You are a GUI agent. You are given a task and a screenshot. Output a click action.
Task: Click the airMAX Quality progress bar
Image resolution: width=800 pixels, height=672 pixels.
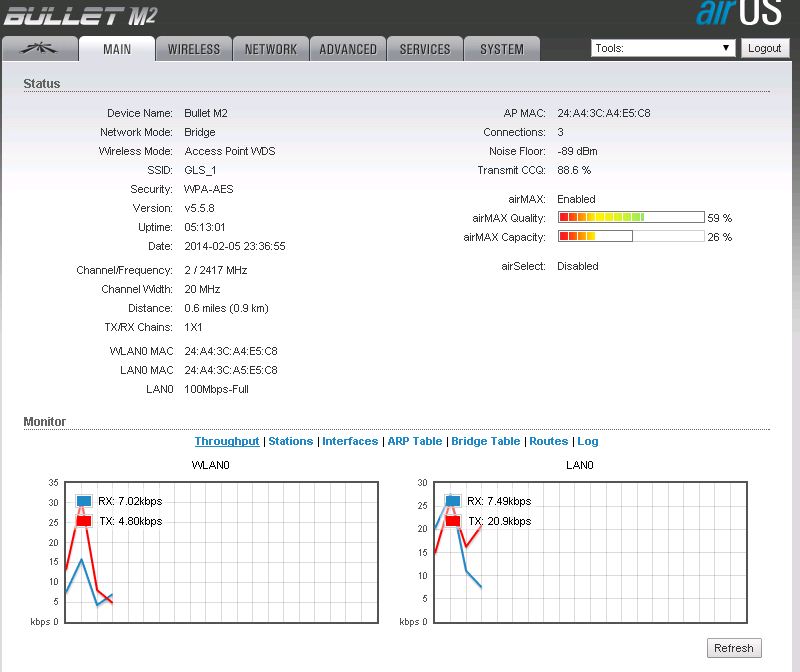[x=631, y=217]
